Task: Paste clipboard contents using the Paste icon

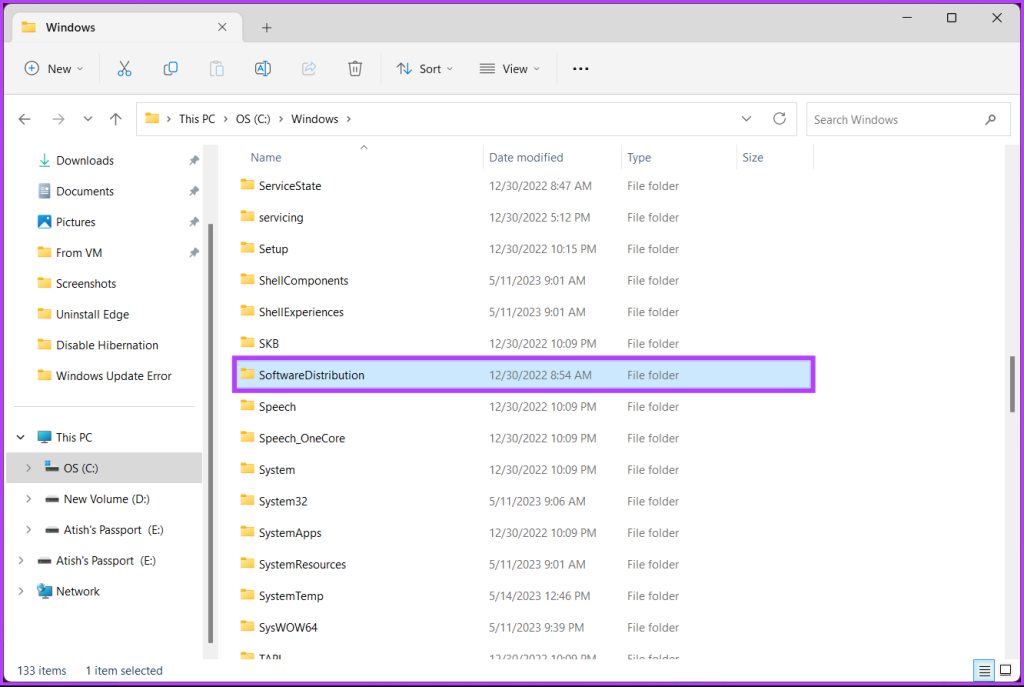Action: tap(216, 68)
